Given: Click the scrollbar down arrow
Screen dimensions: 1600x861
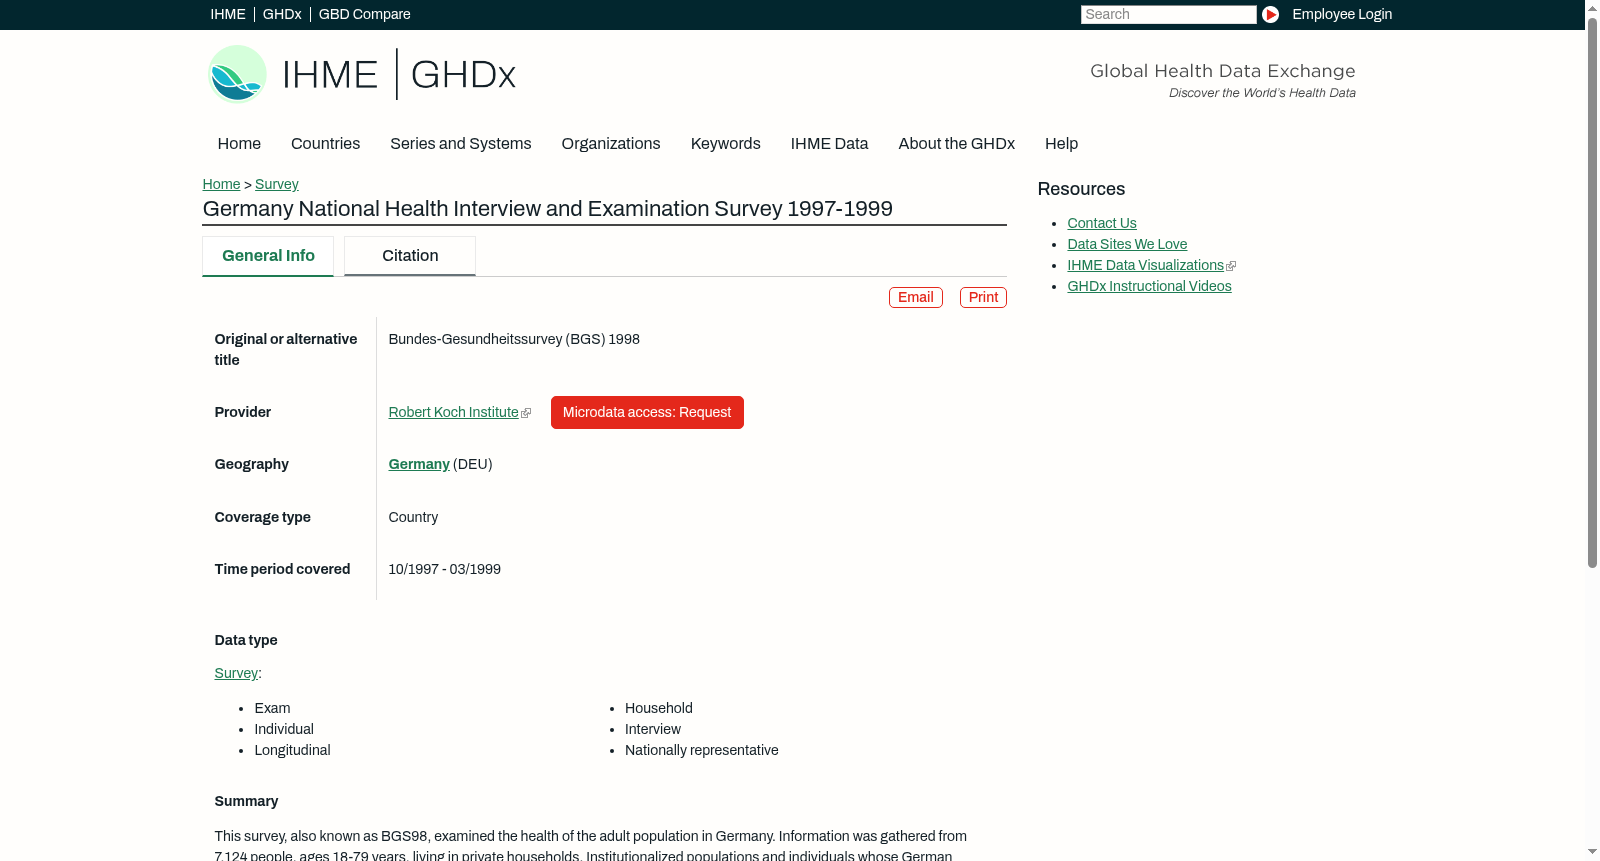Looking at the screenshot, I should point(1592,852).
